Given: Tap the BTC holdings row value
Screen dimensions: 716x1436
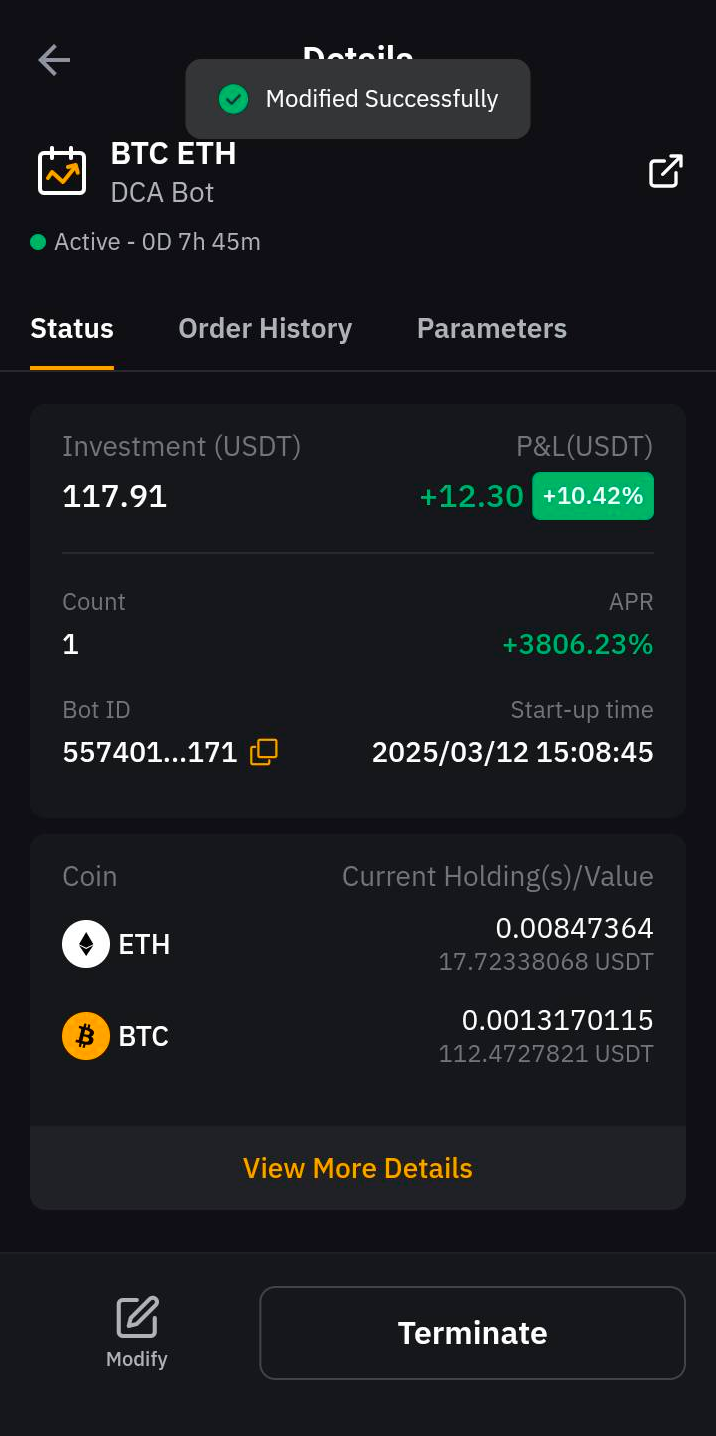Looking at the screenshot, I should (557, 1021).
